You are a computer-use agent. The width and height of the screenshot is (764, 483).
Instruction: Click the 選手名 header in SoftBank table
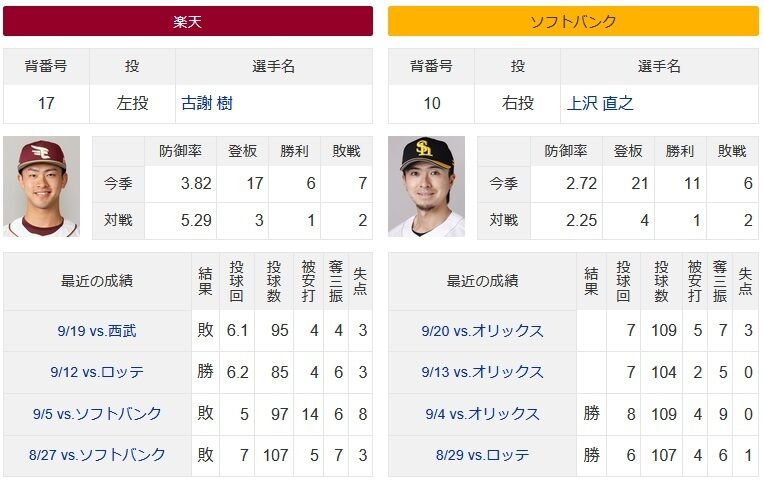[659, 66]
